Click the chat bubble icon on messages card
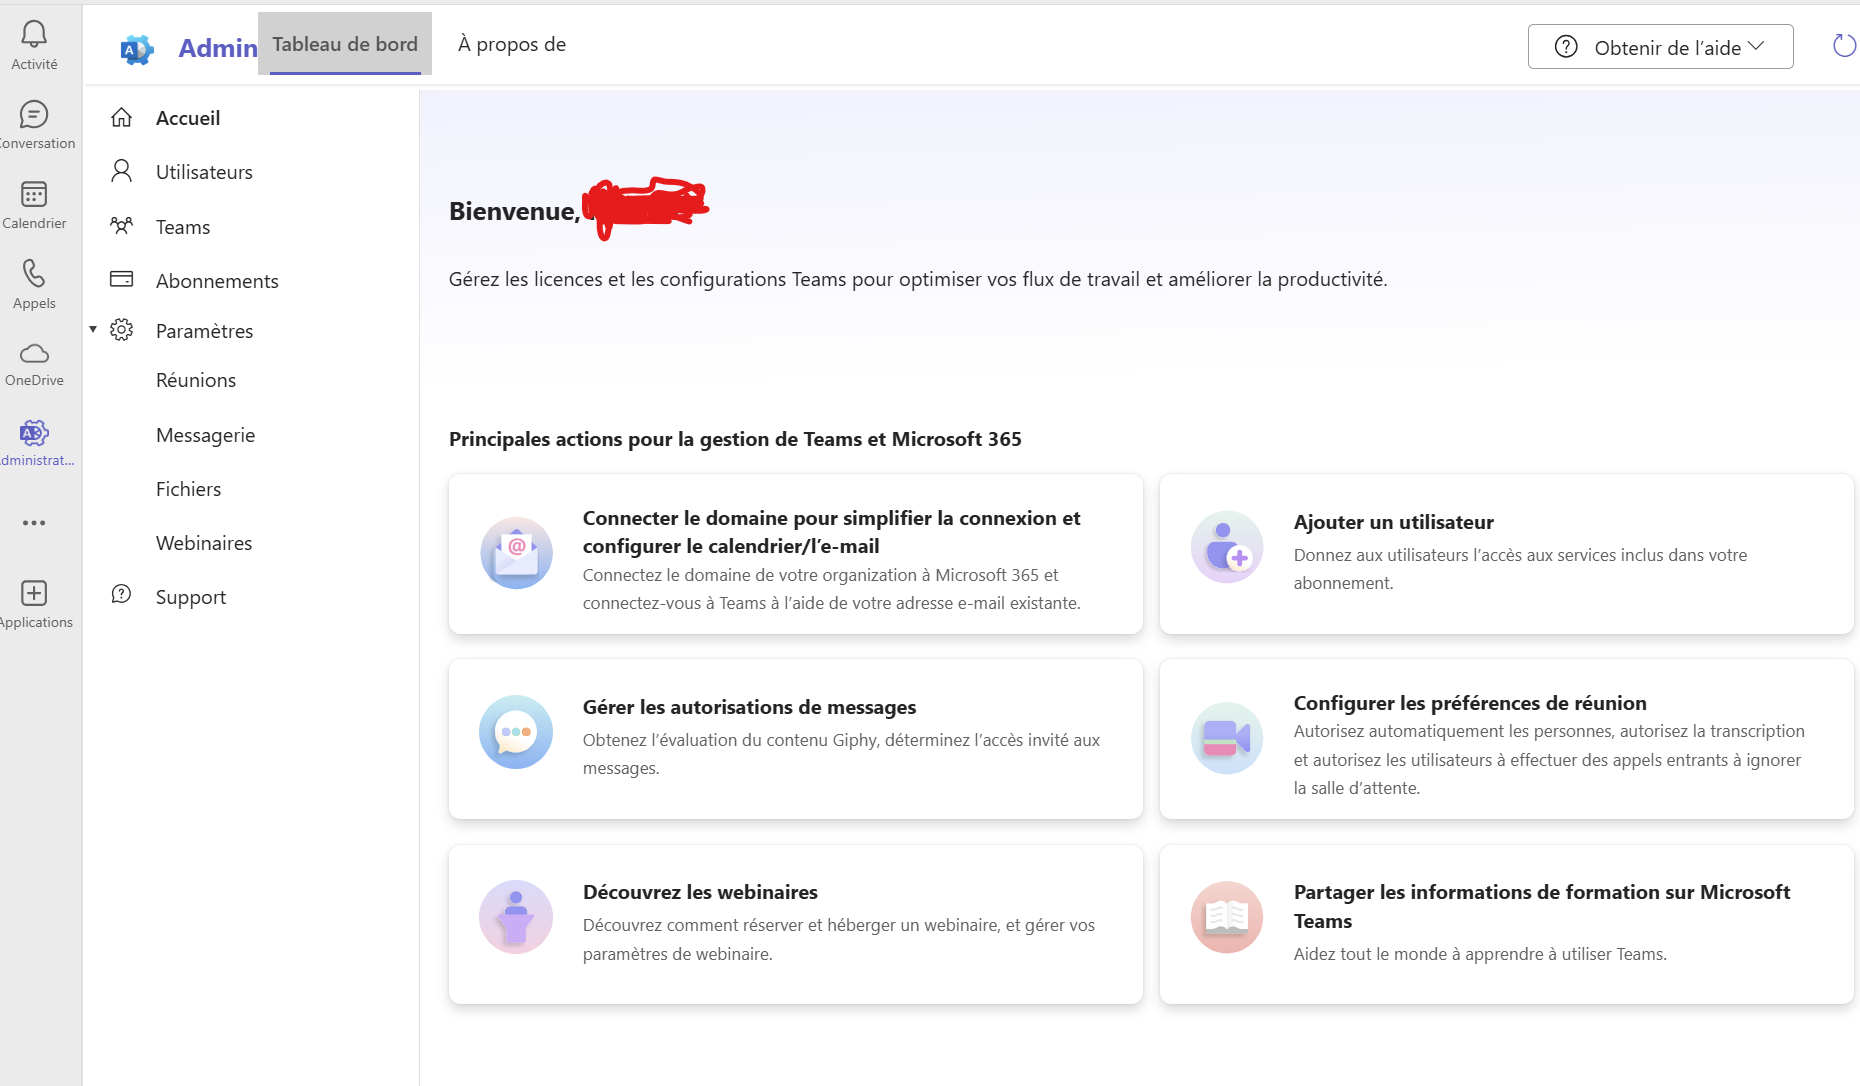 516,732
